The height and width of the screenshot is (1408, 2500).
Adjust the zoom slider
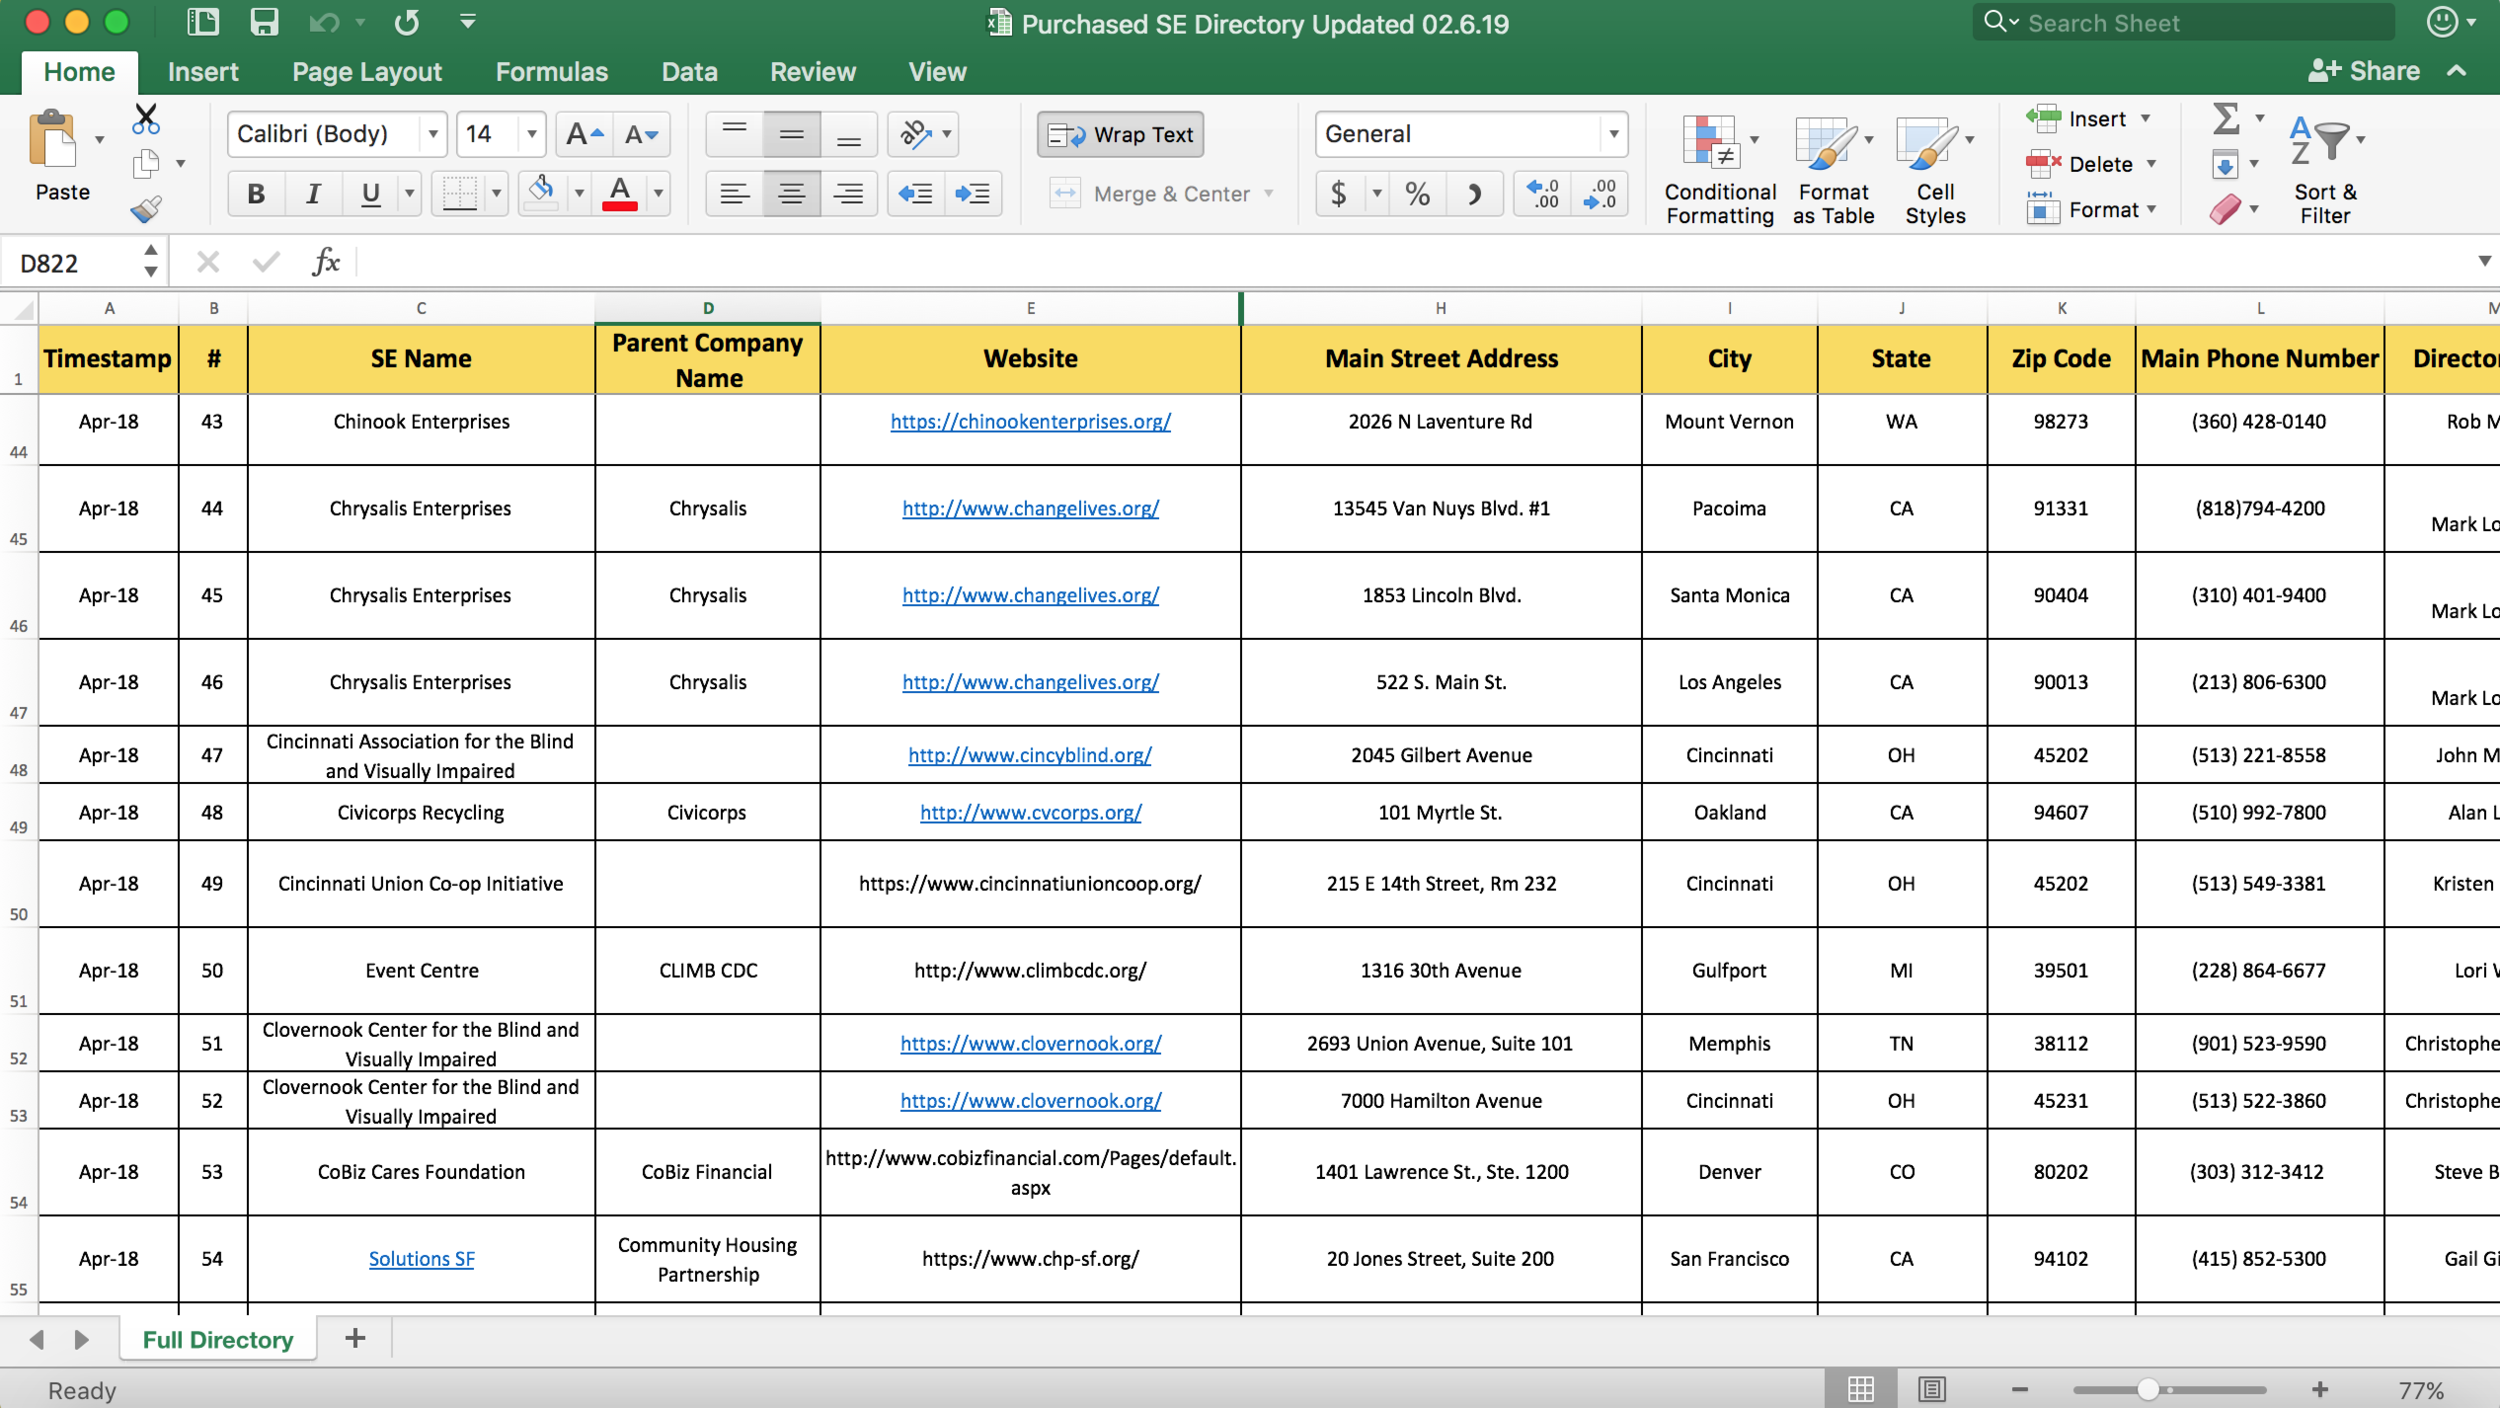tap(2150, 1389)
